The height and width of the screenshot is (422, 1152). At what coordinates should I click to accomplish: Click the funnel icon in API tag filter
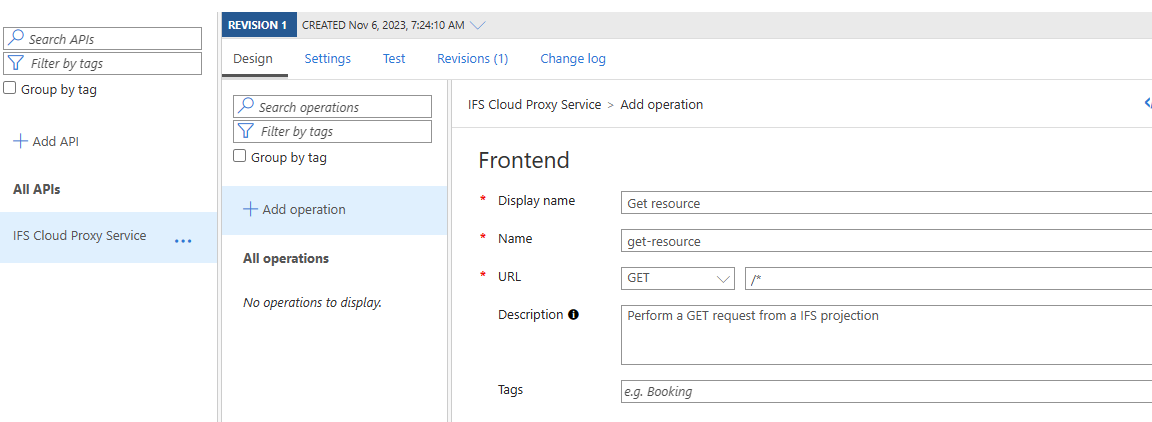tap(16, 63)
